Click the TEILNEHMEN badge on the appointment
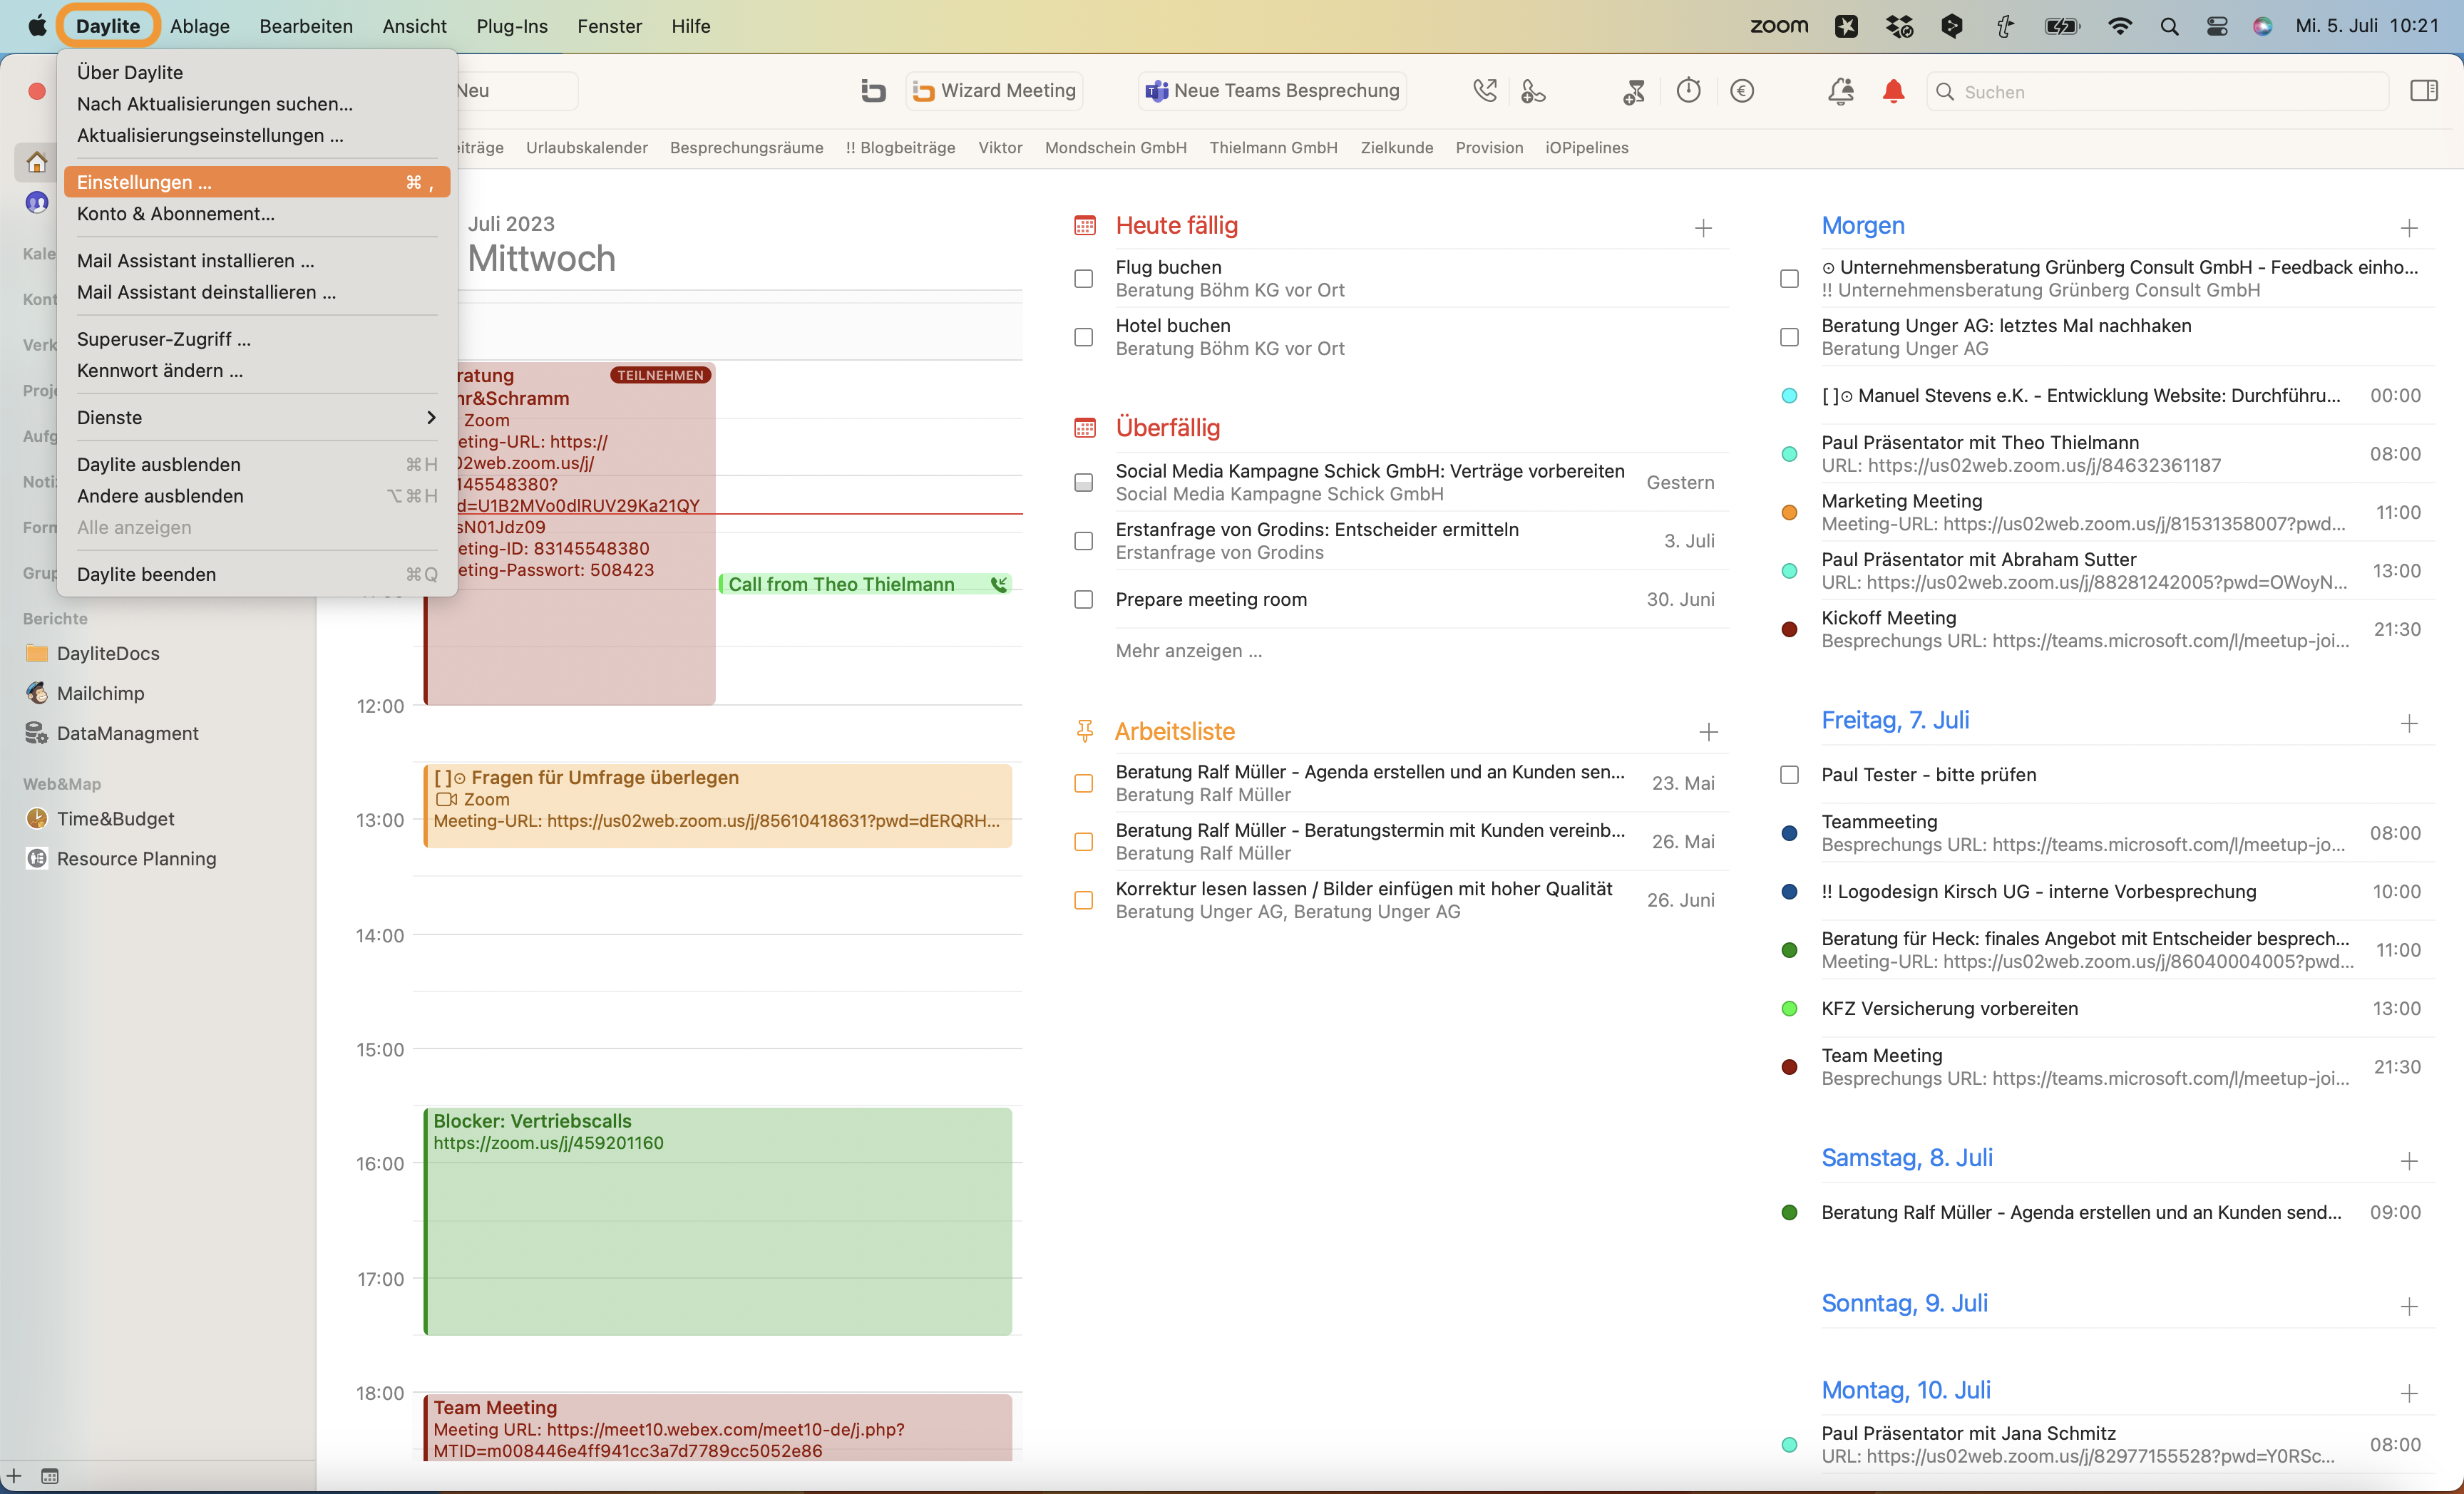Screen dimensions: 2464x1494 [660, 375]
